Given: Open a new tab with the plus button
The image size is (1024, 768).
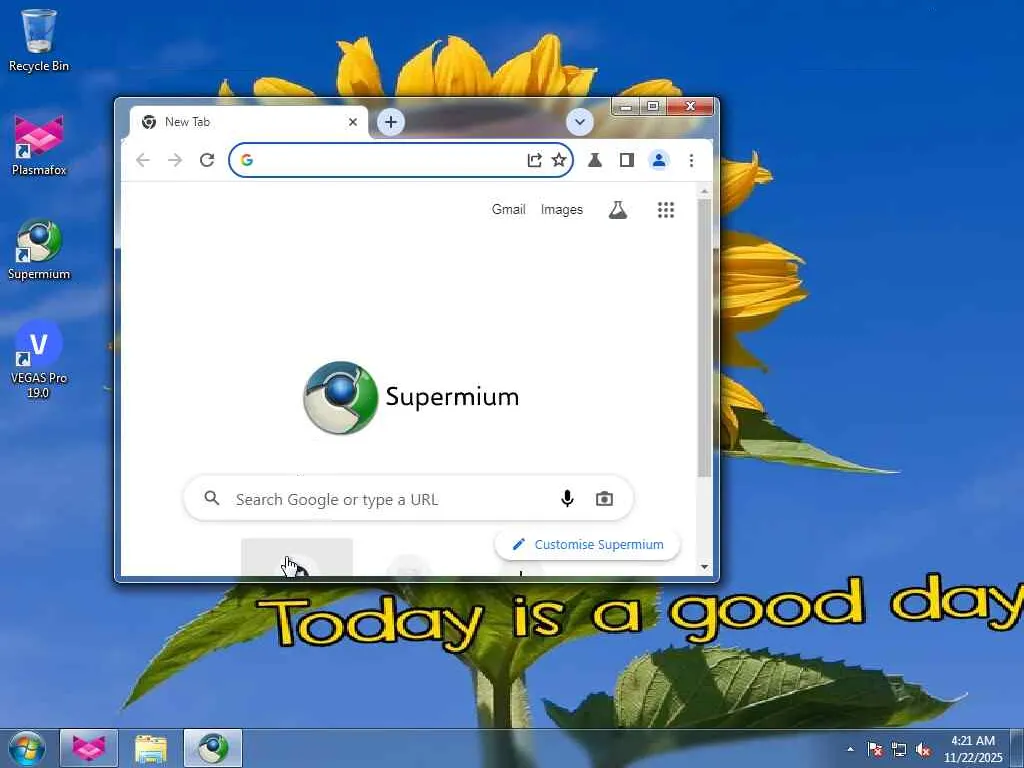Looking at the screenshot, I should pyautogui.click(x=391, y=122).
